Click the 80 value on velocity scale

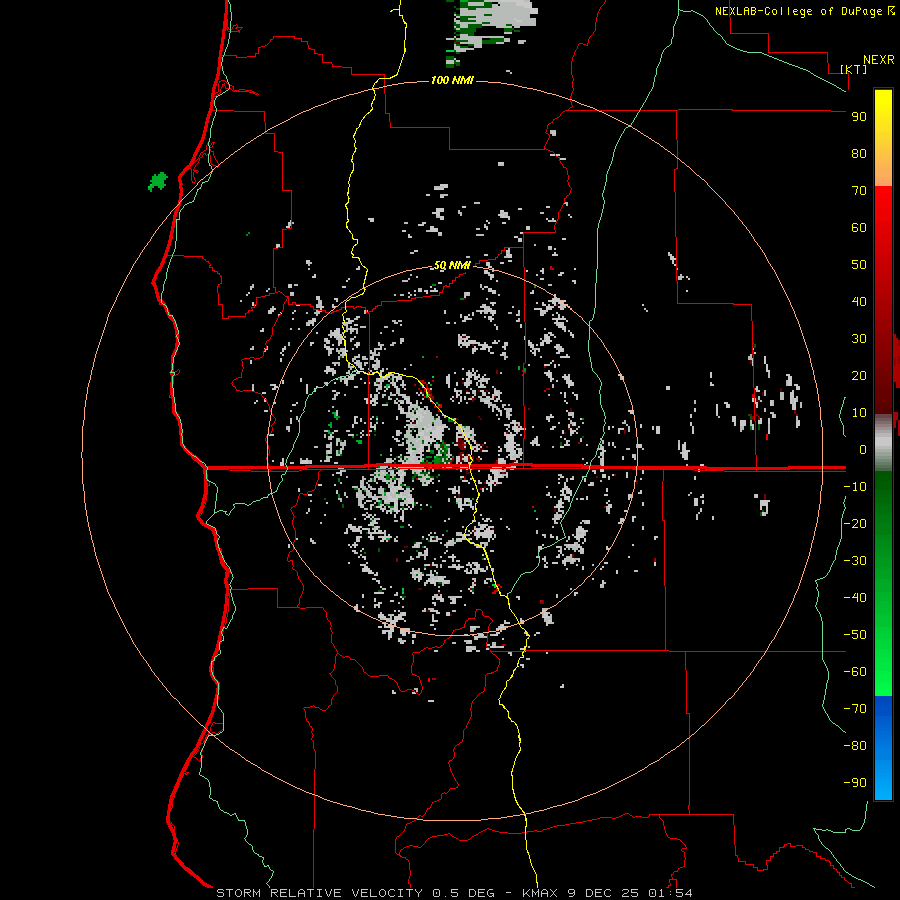click(859, 154)
